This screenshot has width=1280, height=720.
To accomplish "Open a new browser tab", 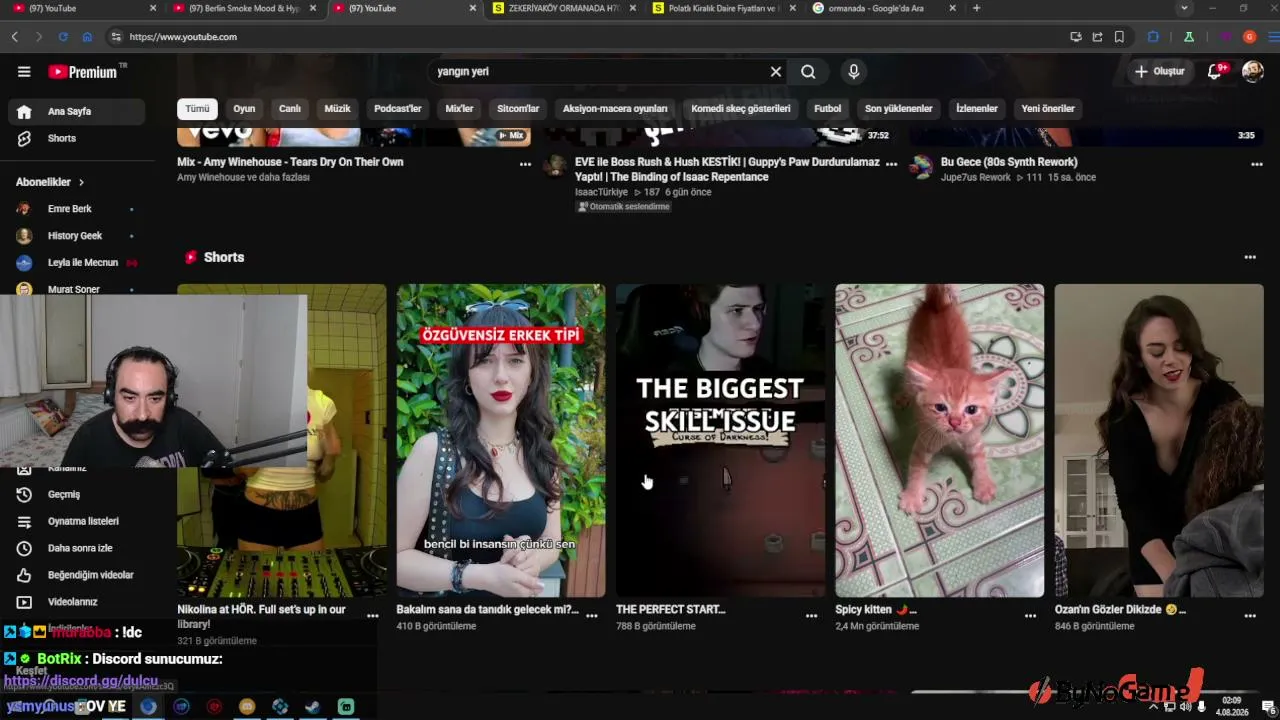I will [x=976, y=8].
